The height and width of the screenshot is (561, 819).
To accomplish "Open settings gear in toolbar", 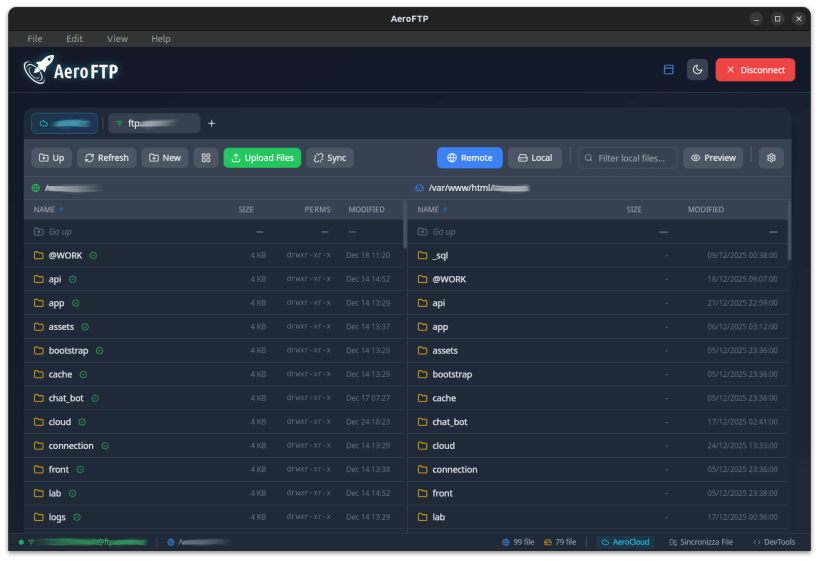I will click(x=771, y=158).
